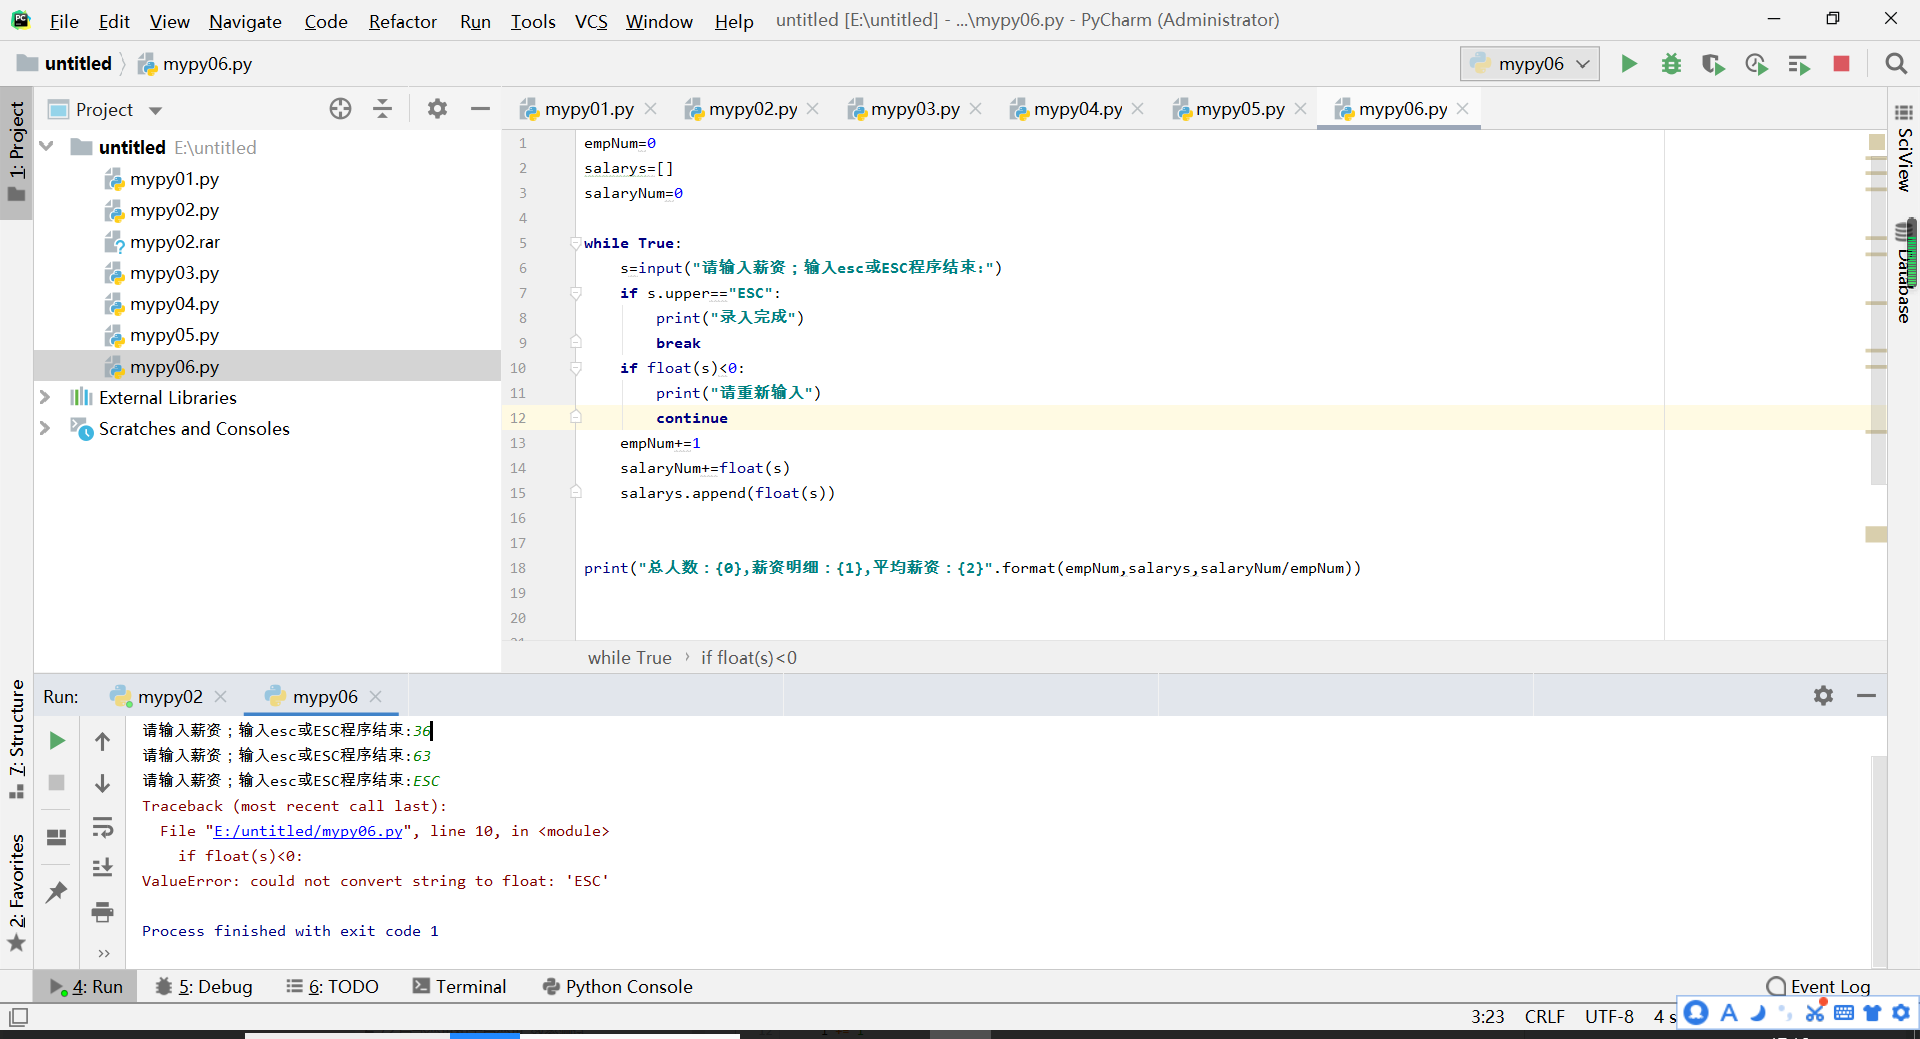Open the mypy06 run configuration dropdown
The width and height of the screenshot is (1920, 1039).
click(1530, 64)
